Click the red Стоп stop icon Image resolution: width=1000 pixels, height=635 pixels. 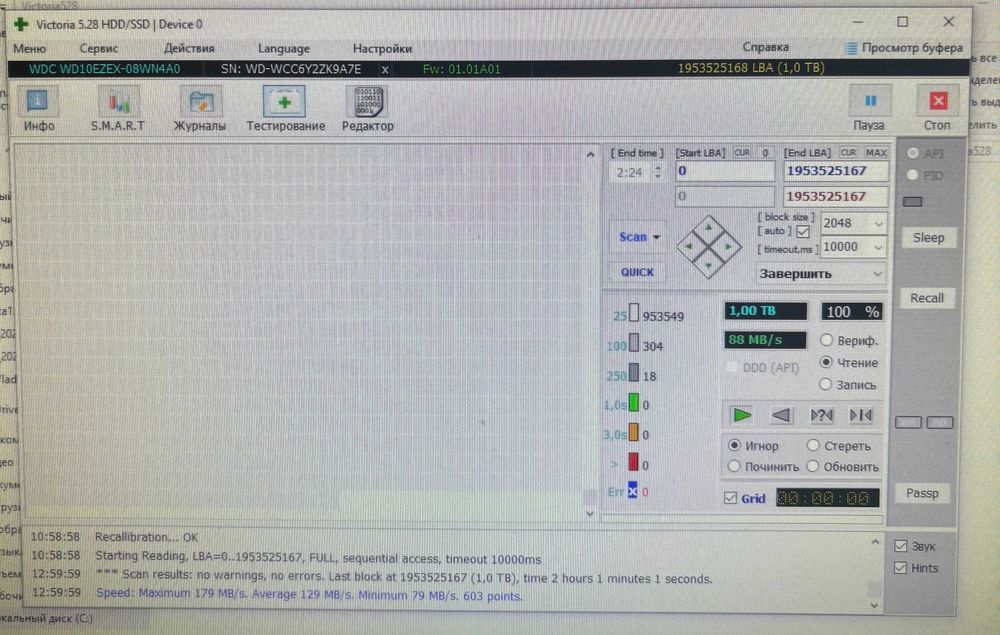[938, 101]
